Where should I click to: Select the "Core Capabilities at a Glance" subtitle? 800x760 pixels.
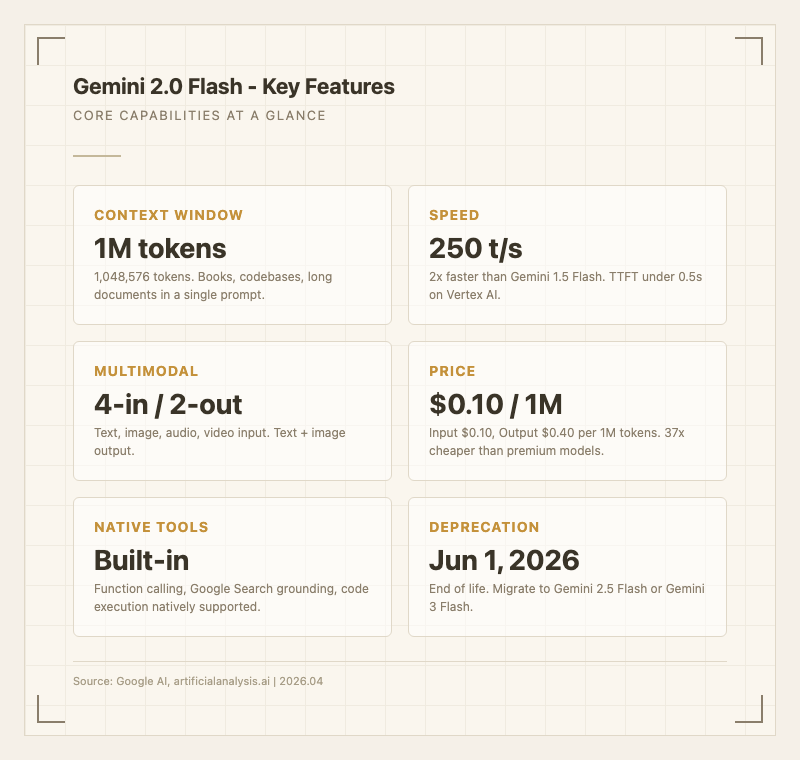click(x=199, y=116)
